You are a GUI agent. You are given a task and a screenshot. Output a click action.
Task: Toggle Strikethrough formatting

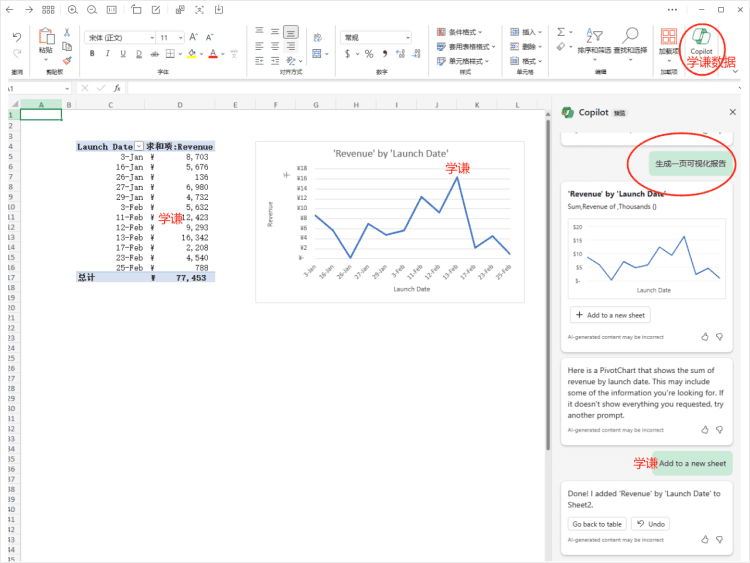(x=154, y=54)
